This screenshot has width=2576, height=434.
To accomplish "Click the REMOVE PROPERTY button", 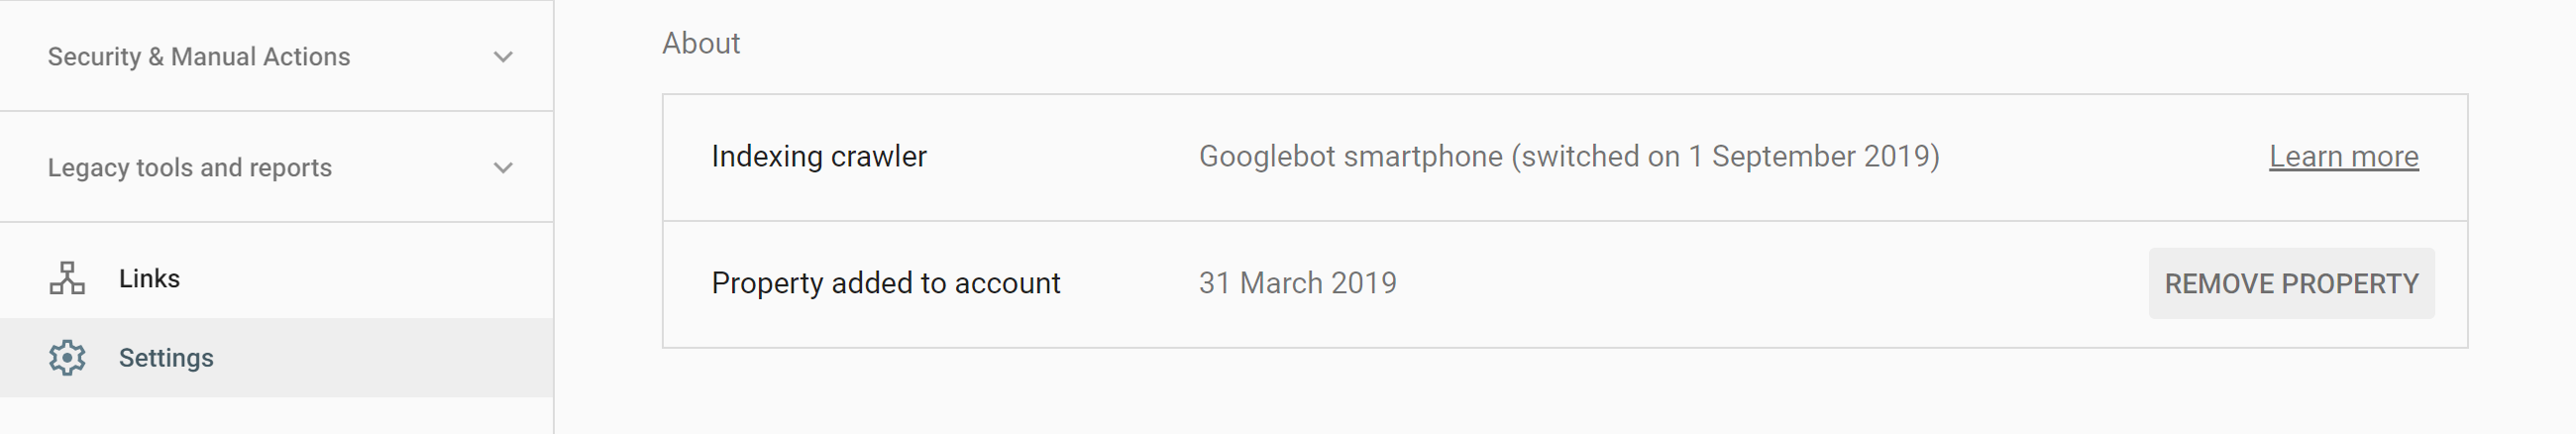I will click(2291, 284).
